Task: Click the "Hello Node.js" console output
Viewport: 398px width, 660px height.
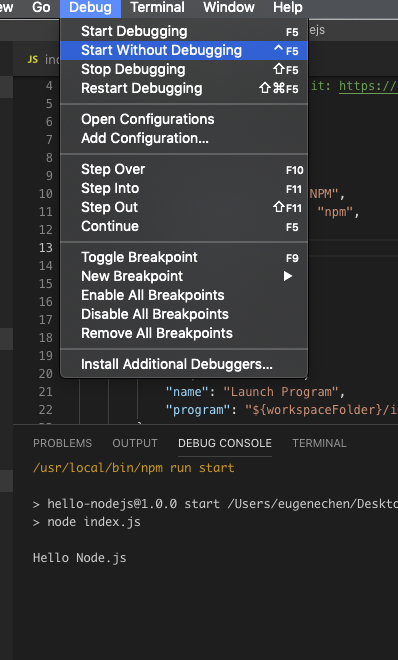Action: pos(80,558)
